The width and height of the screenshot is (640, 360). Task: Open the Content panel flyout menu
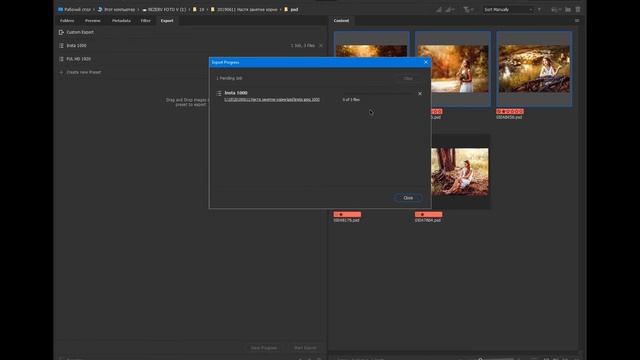click(577, 20)
